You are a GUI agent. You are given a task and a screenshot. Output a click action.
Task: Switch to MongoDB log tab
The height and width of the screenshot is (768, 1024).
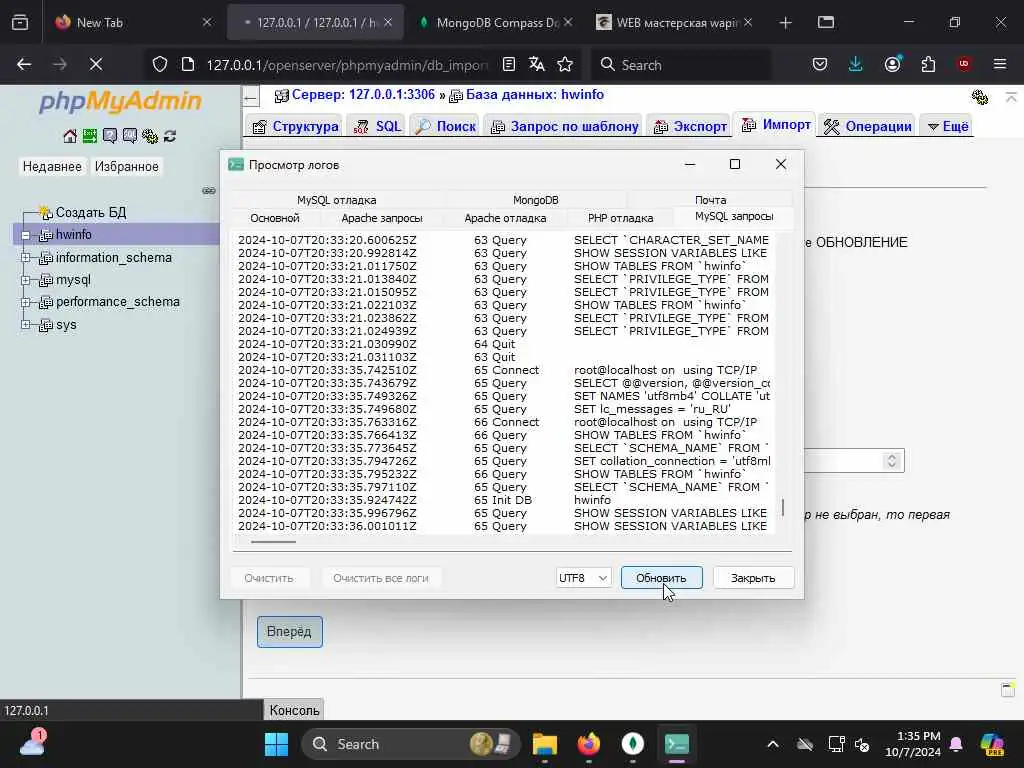[536, 200]
